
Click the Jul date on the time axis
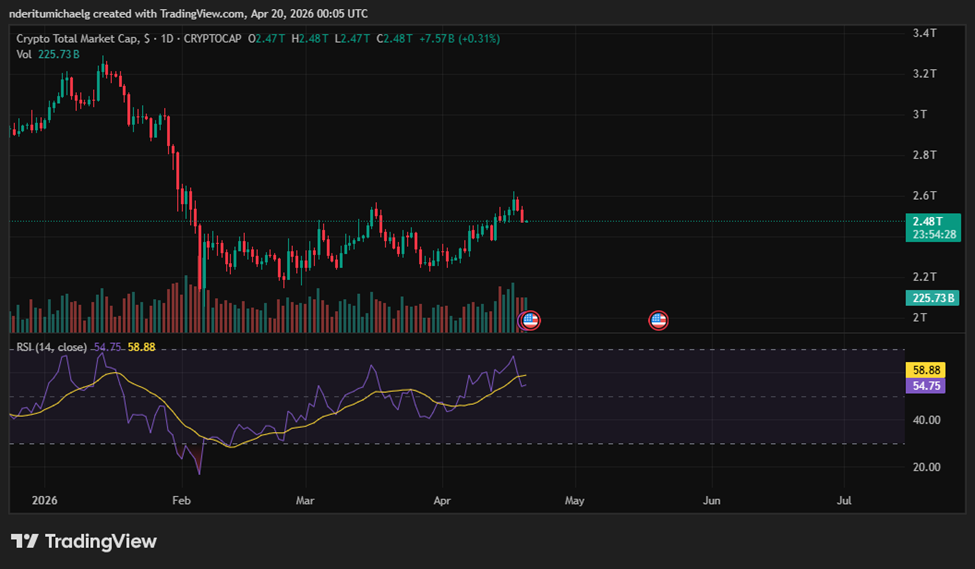point(844,498)
